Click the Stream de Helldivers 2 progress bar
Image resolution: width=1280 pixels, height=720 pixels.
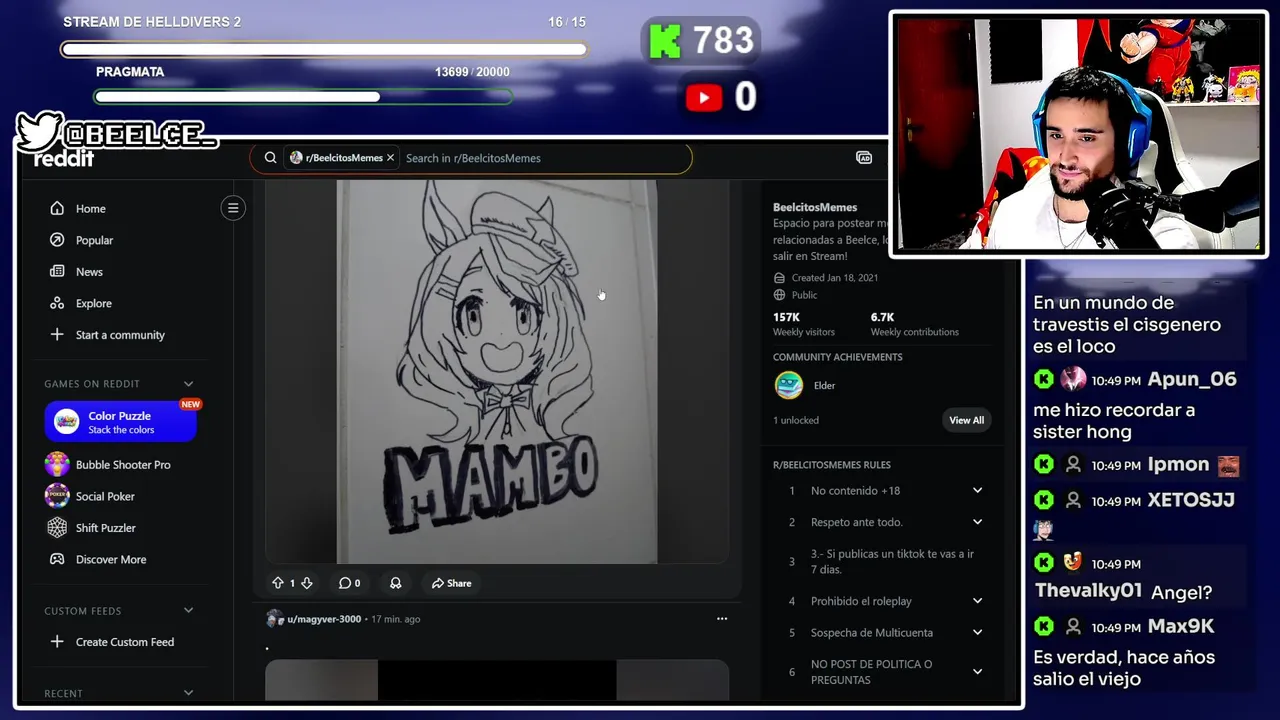click(x=324, y=49)
